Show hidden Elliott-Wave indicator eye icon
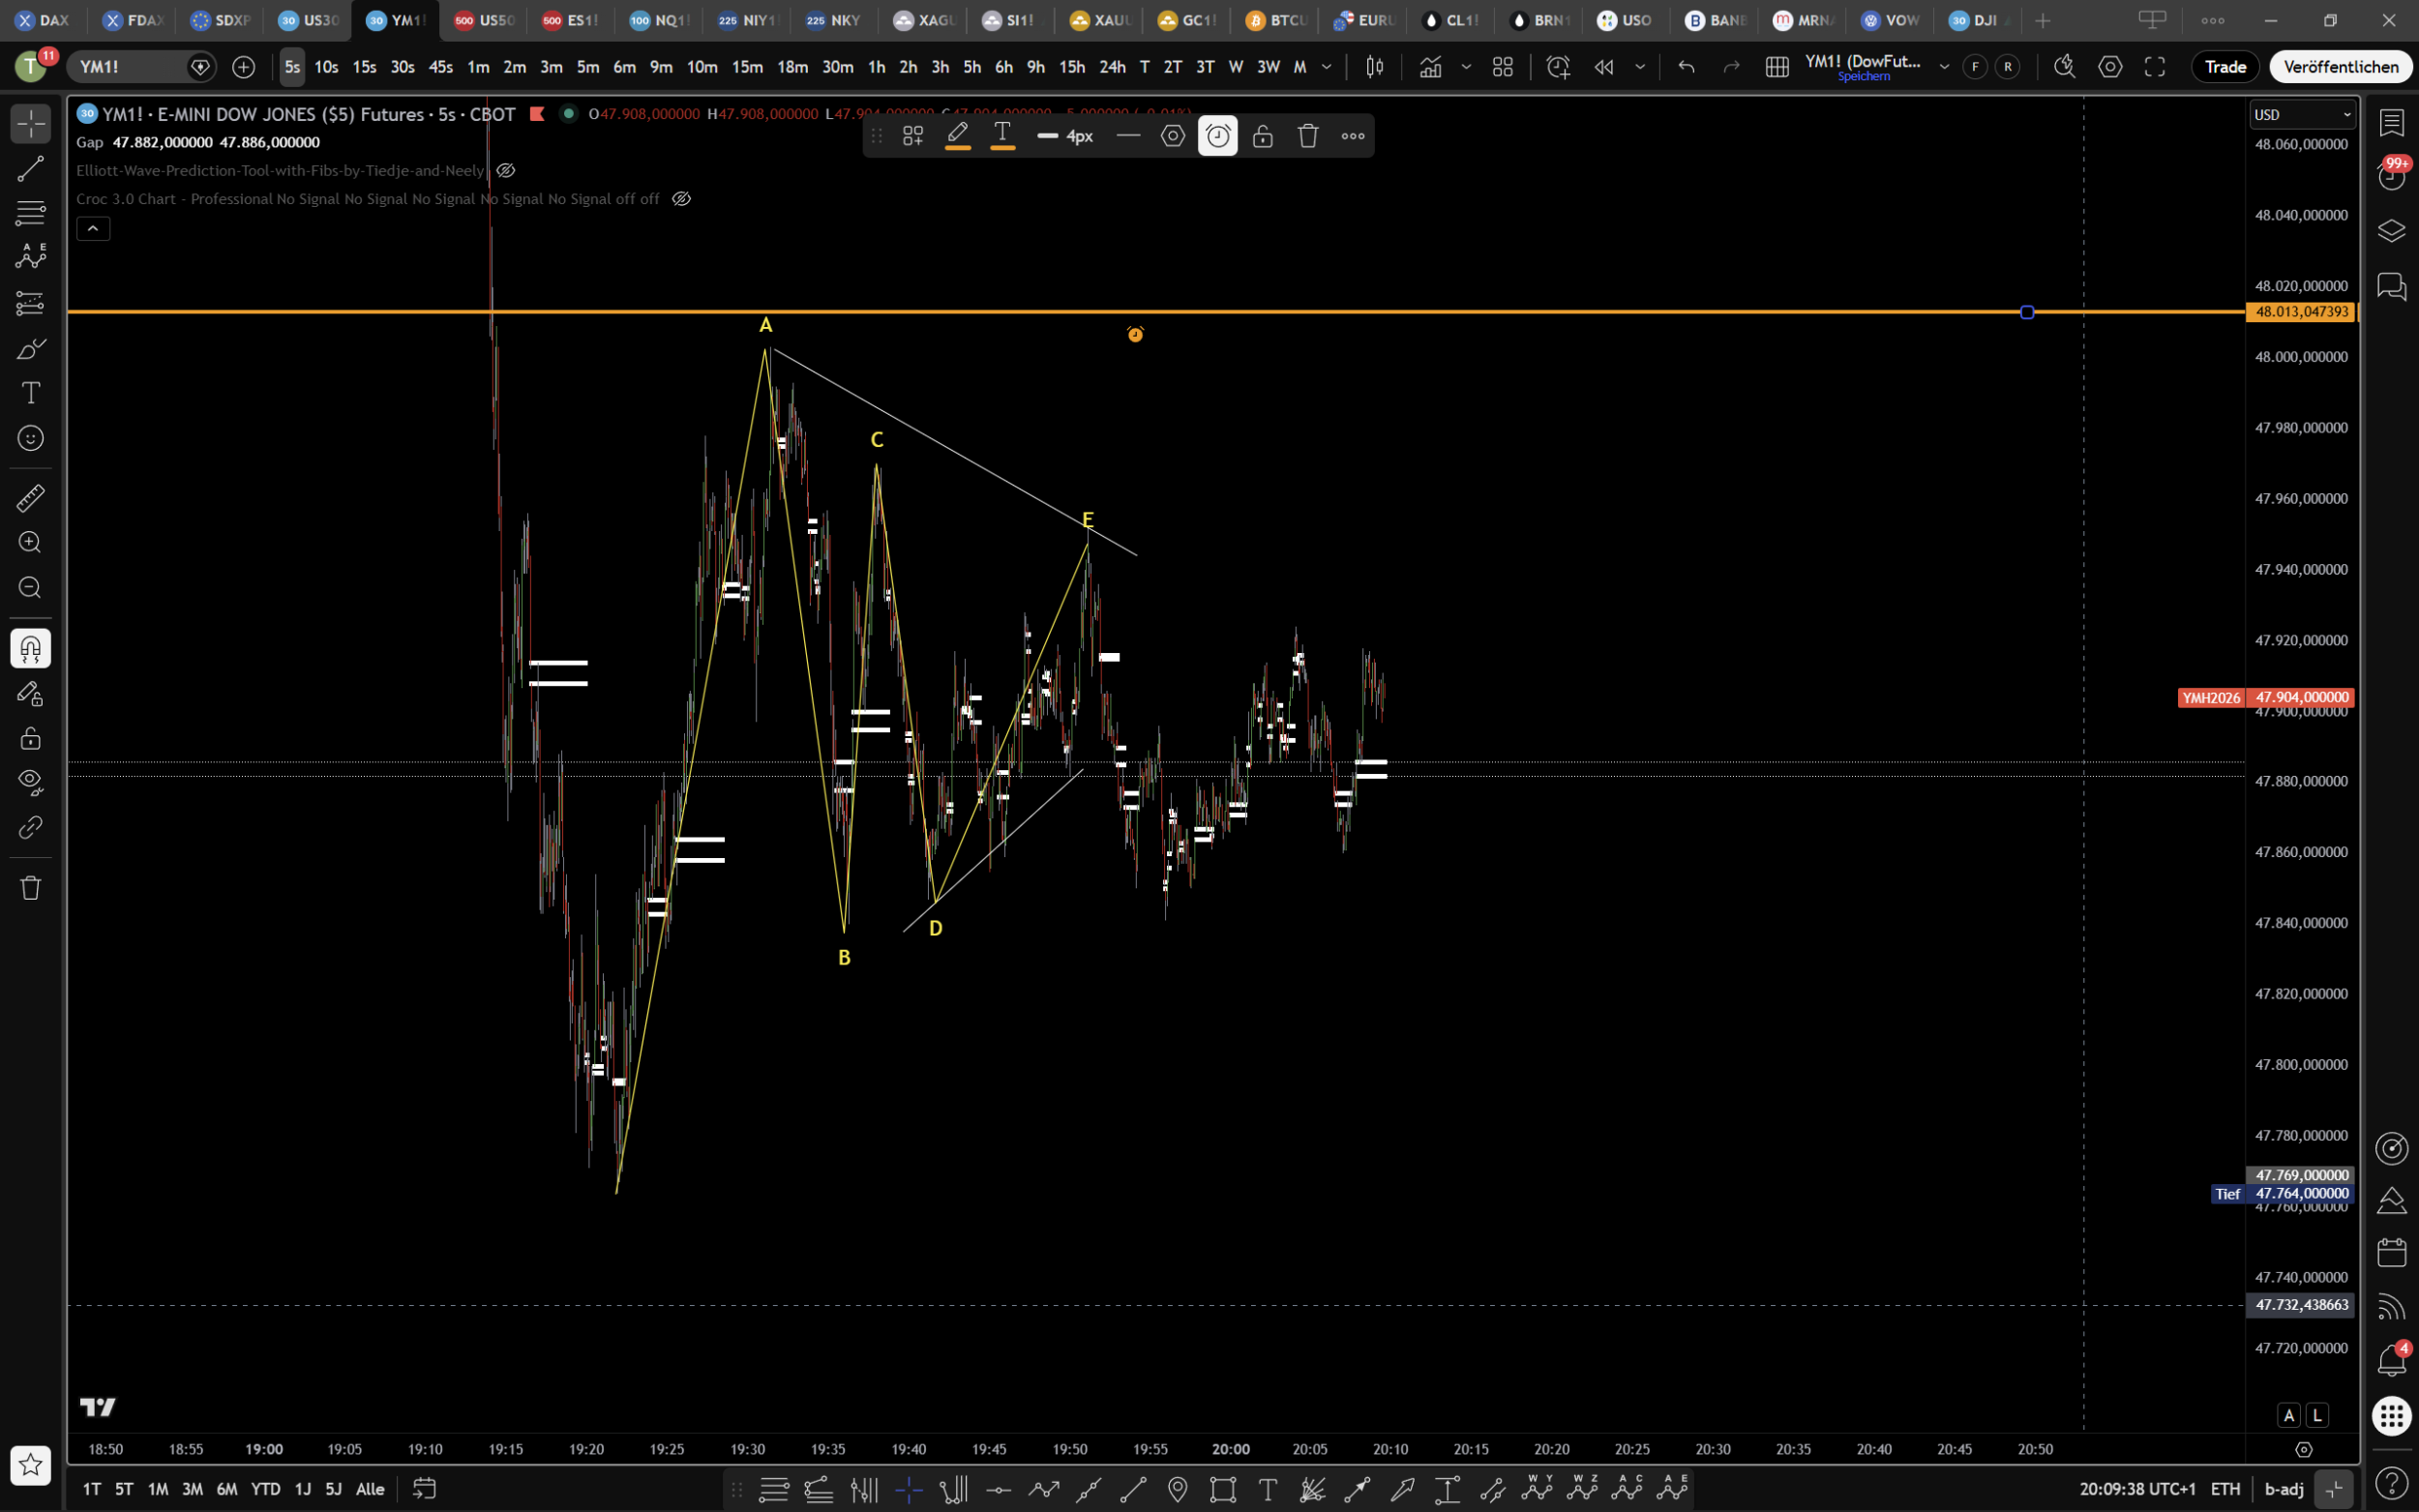This screenshot has height=1512, width=2419. (506, 170)
